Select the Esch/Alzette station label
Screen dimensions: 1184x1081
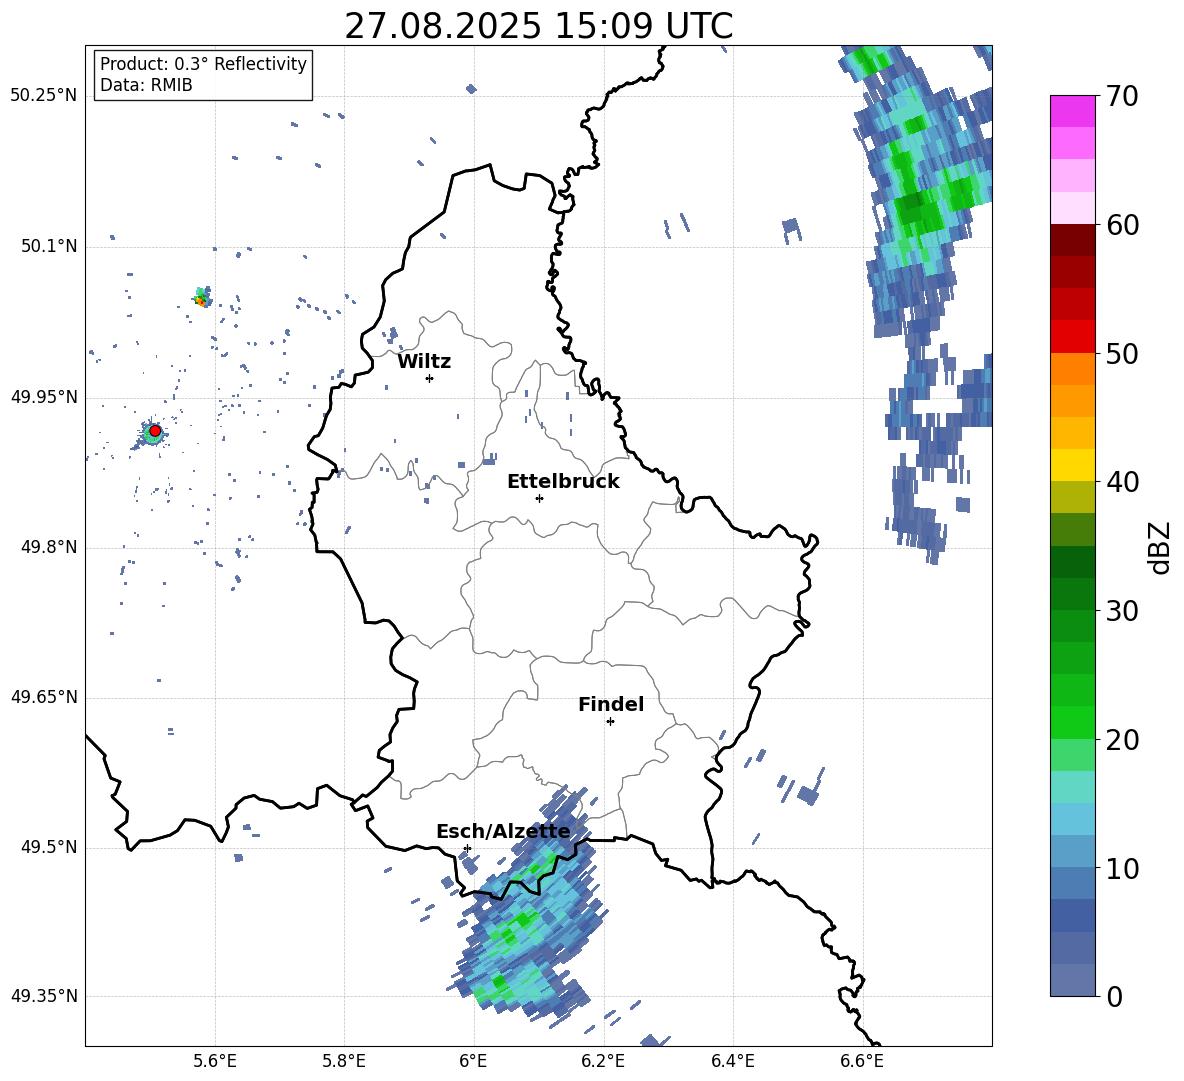503,832
